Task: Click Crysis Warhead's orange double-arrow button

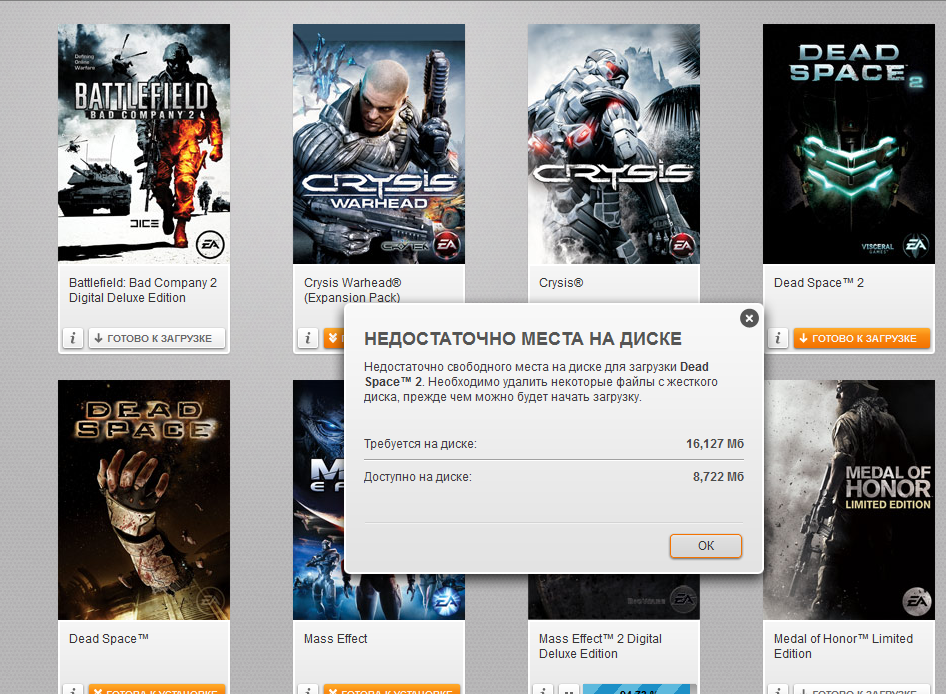Action: pyautogui.click(x=334, y=338)
